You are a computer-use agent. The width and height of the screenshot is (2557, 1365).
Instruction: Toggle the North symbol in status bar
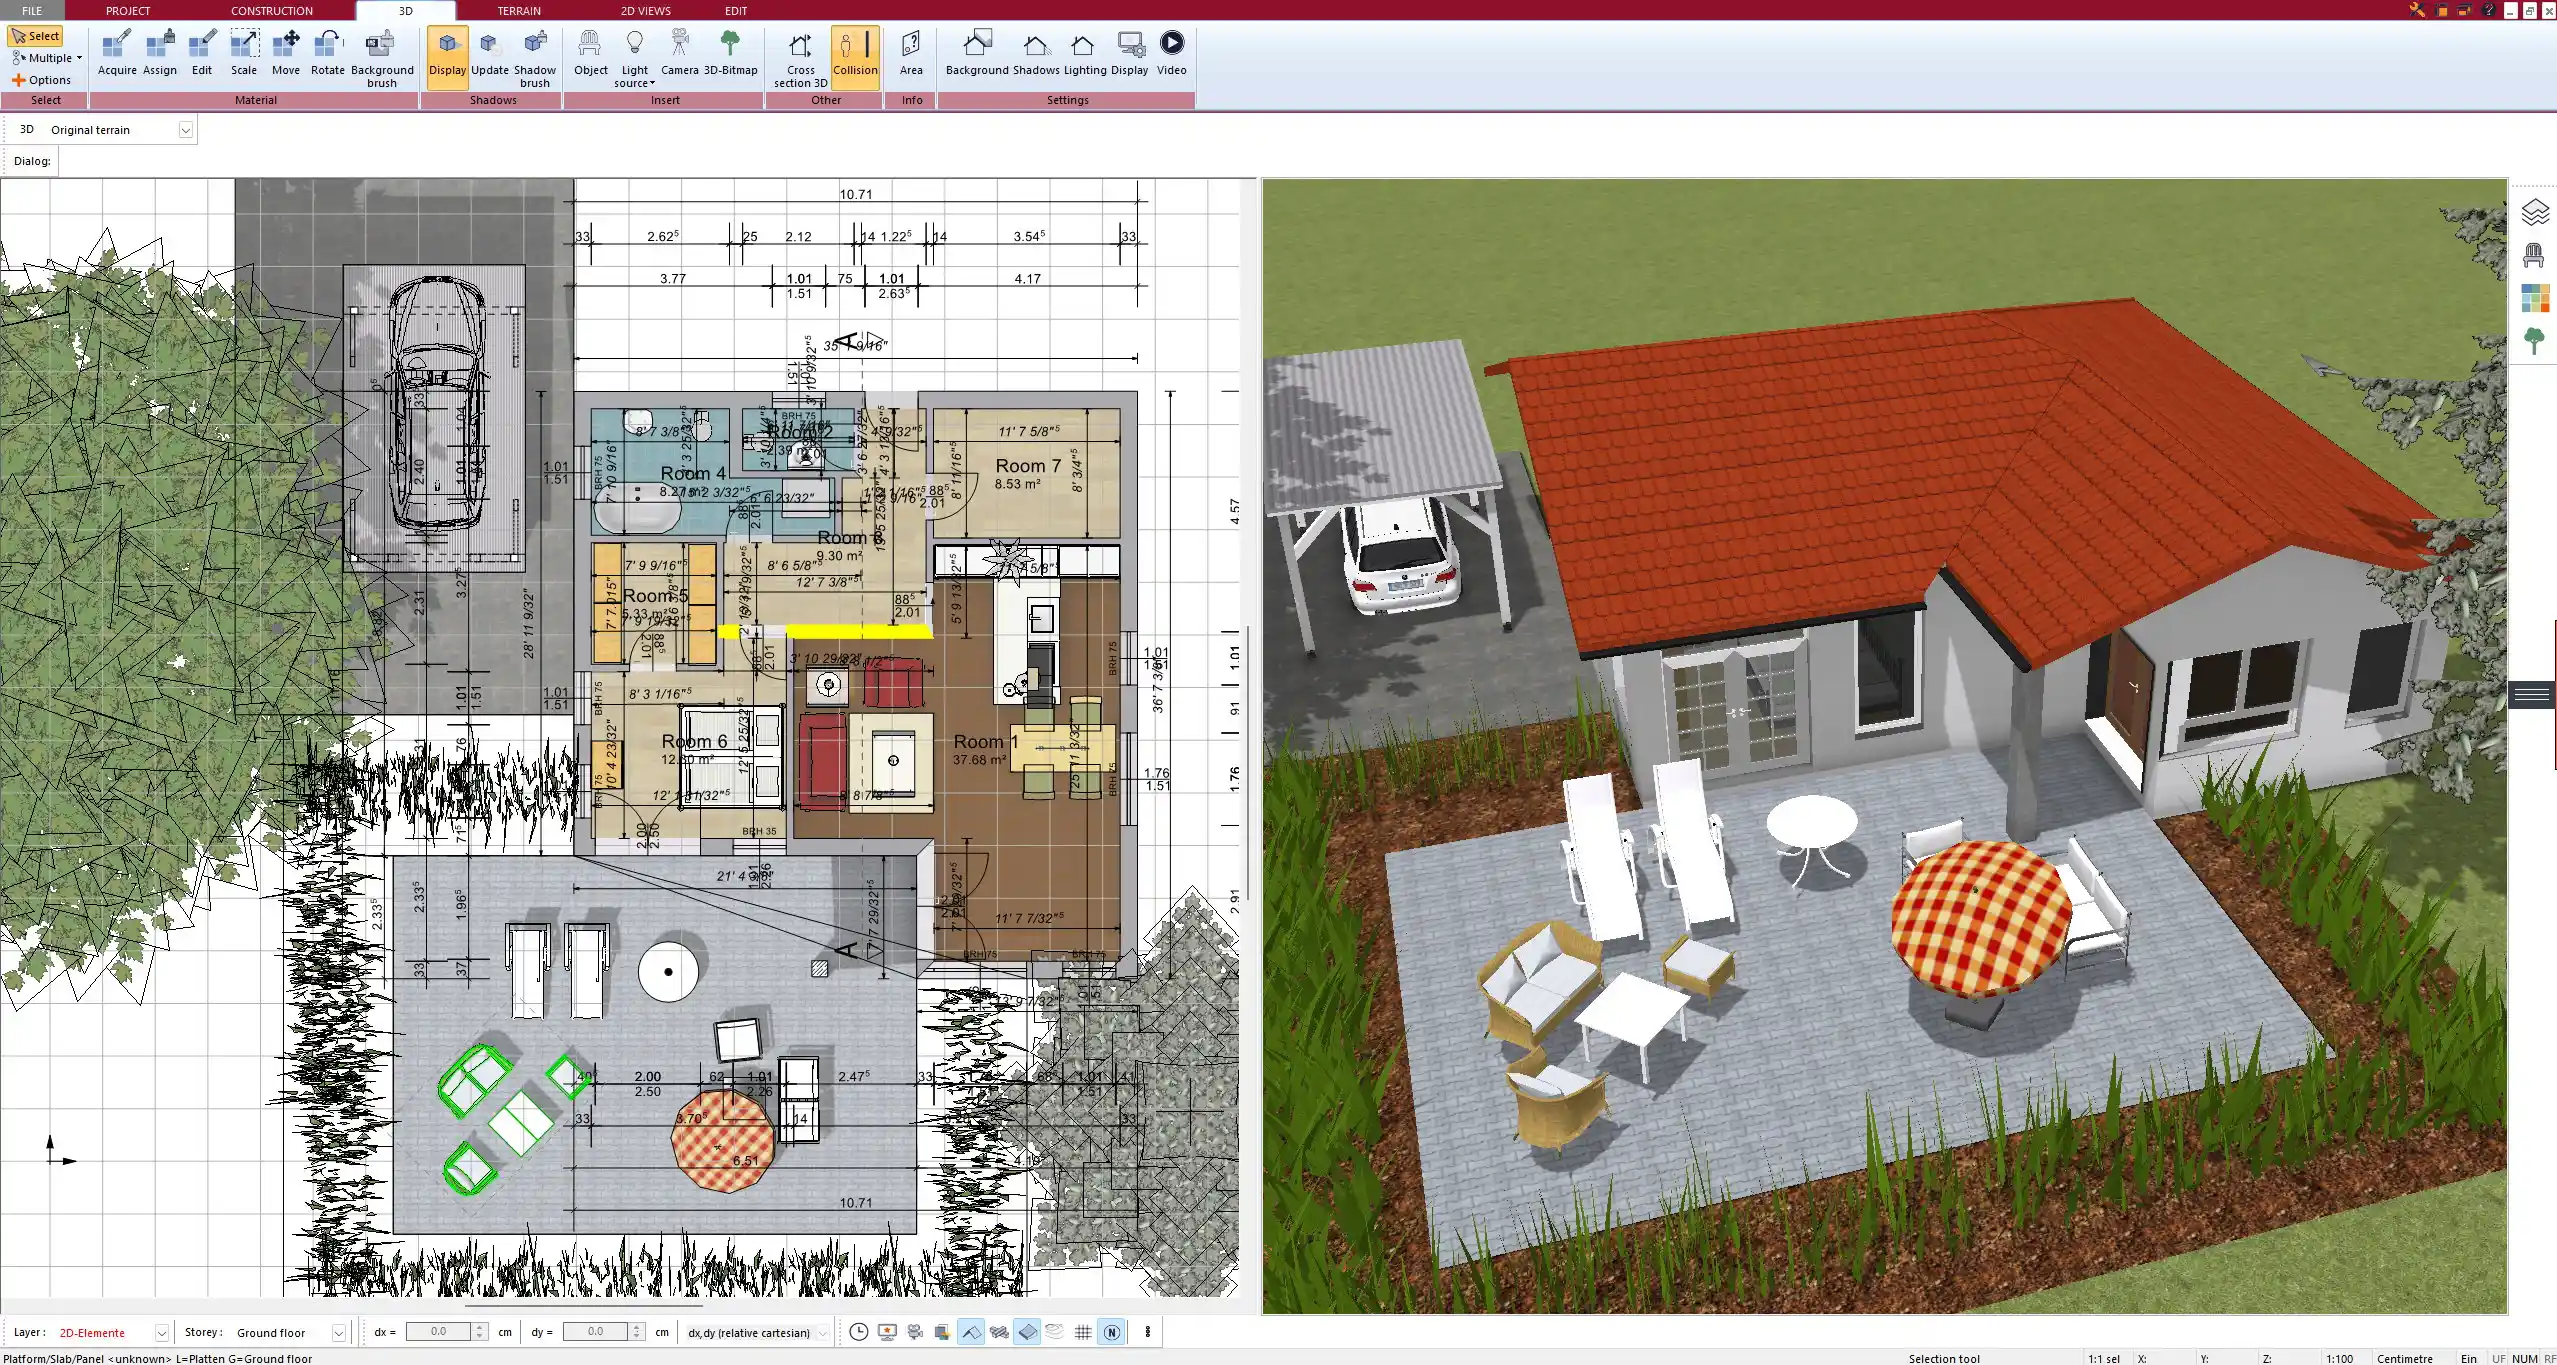pos(1111,1332)
